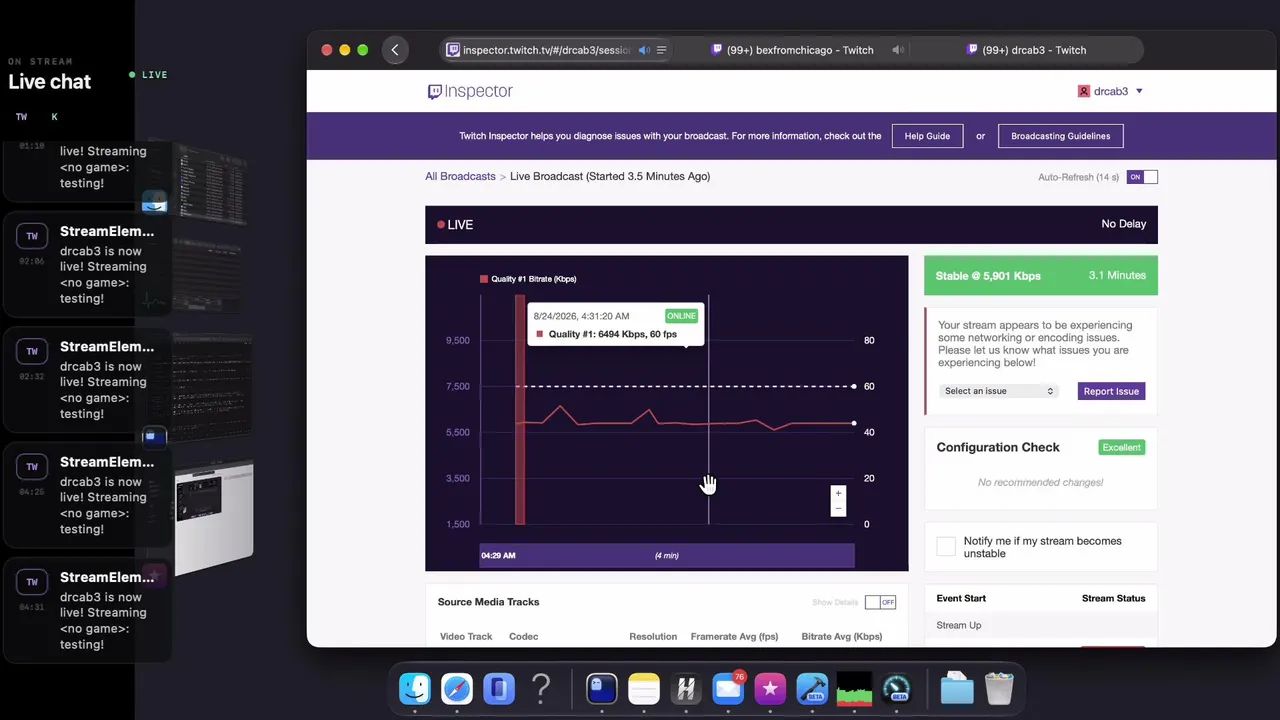Click the bitrate line end data point
This screenshot has width=1280, height=720.
[x=853, y=423]
